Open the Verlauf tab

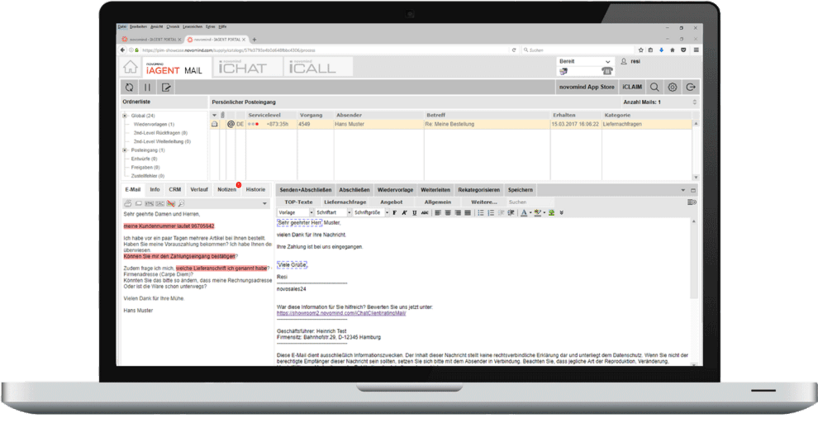click(x=199, y=189)
